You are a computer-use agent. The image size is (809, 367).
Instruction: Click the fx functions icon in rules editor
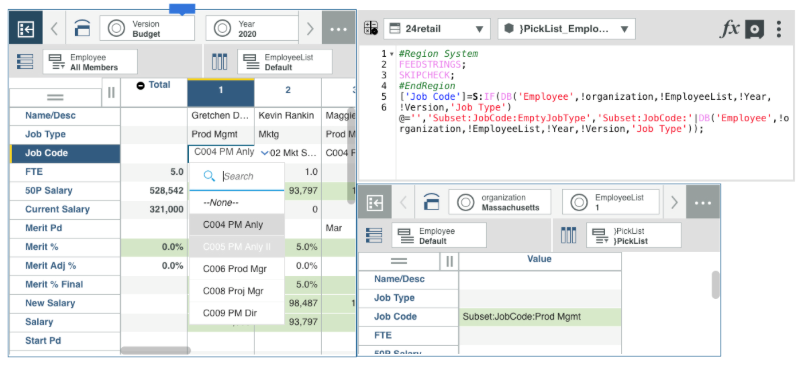tap(730, 29)
